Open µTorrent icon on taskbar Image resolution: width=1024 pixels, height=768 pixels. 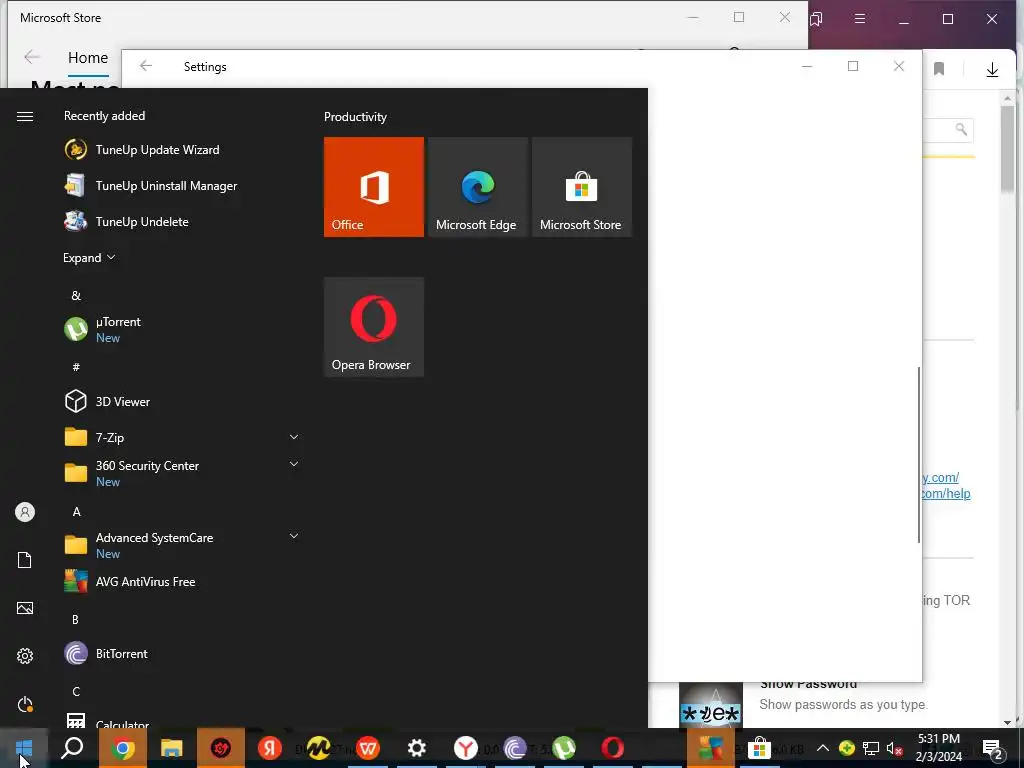tap(564, 748)
